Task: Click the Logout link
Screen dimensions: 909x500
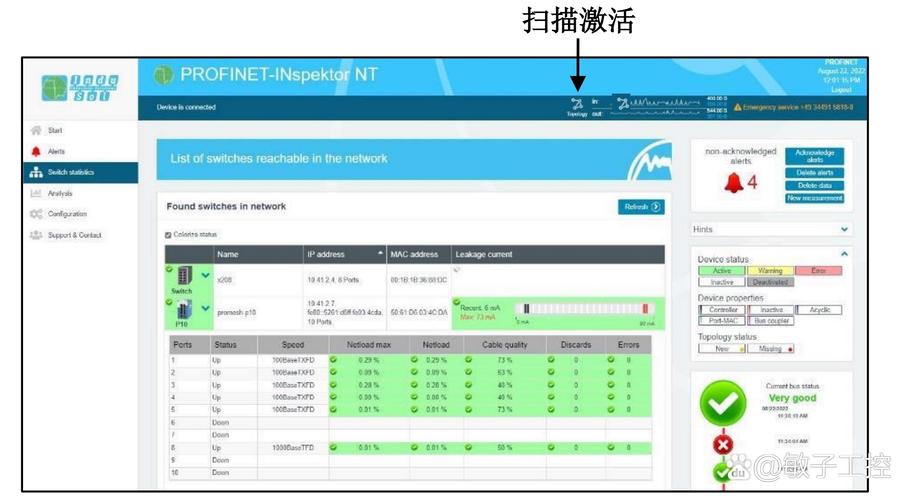Action: (x=841, y=89)
